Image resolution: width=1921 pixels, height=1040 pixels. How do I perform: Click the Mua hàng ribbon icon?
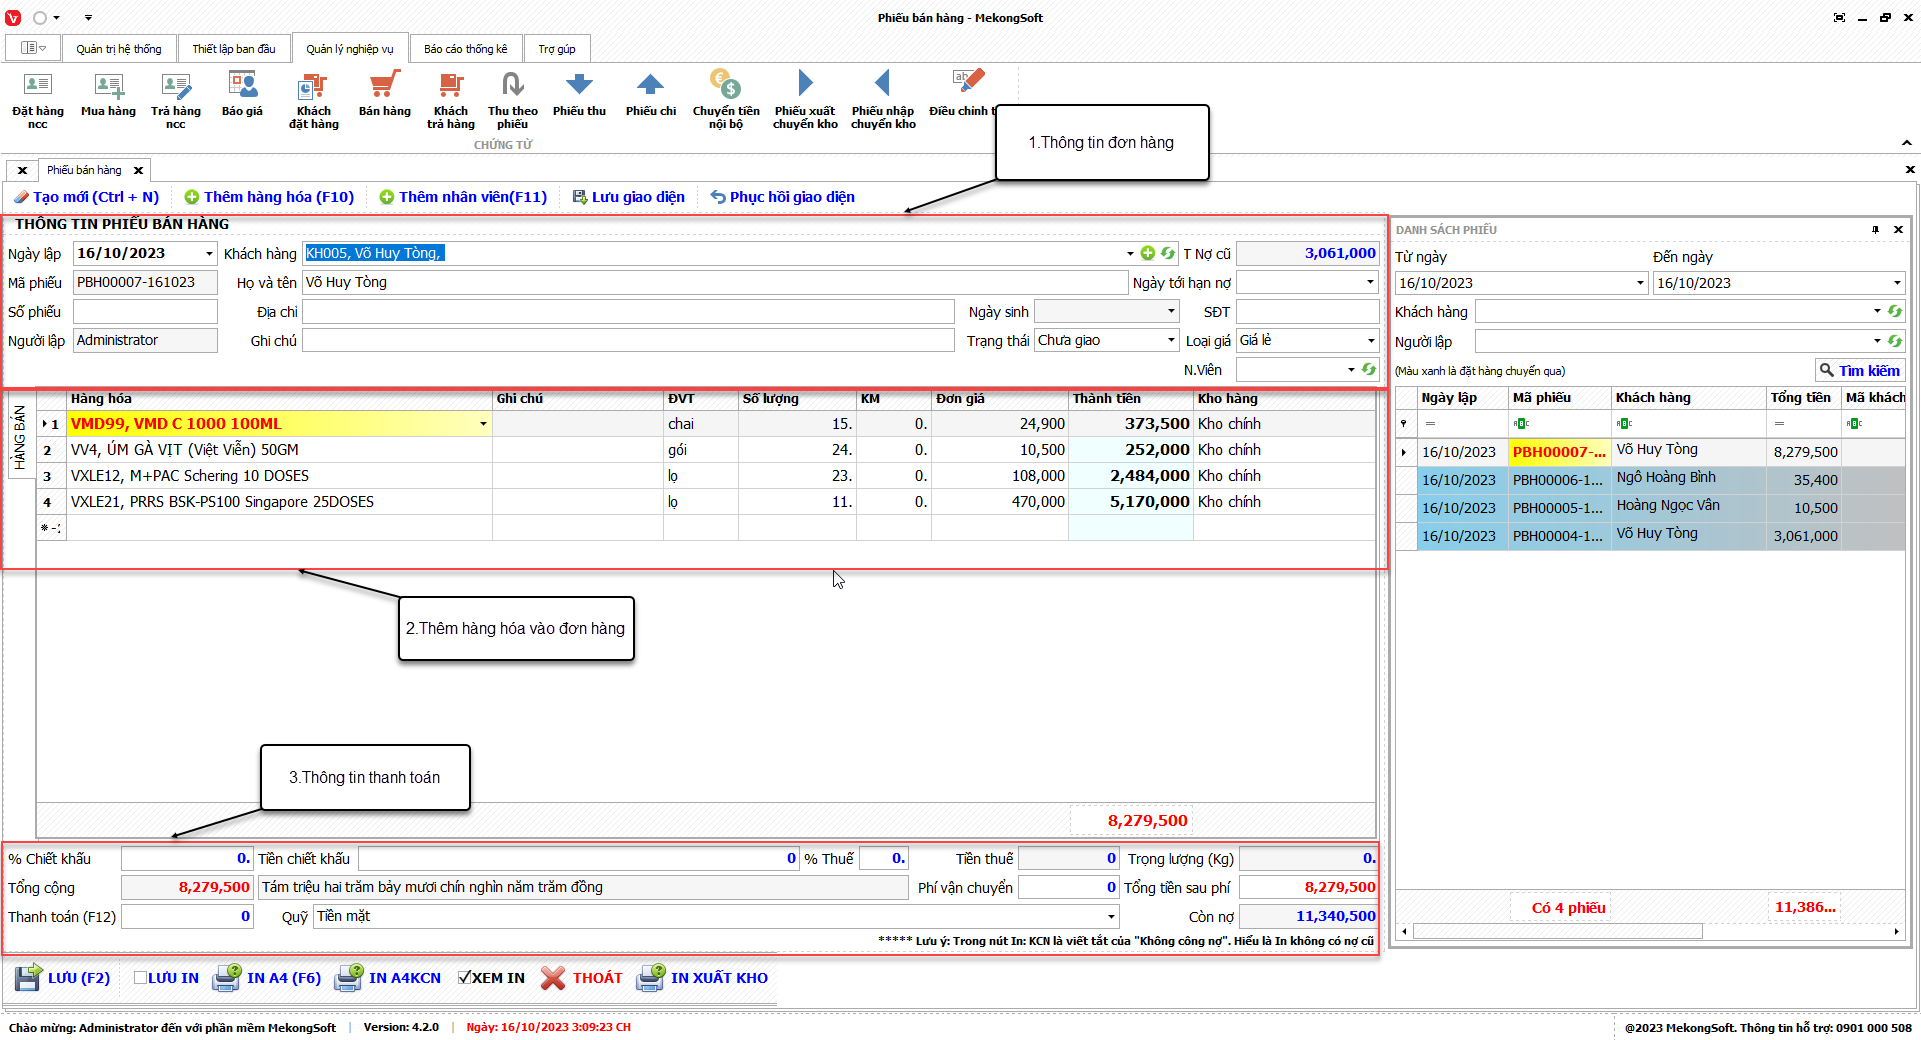click(x=108, y=86)
